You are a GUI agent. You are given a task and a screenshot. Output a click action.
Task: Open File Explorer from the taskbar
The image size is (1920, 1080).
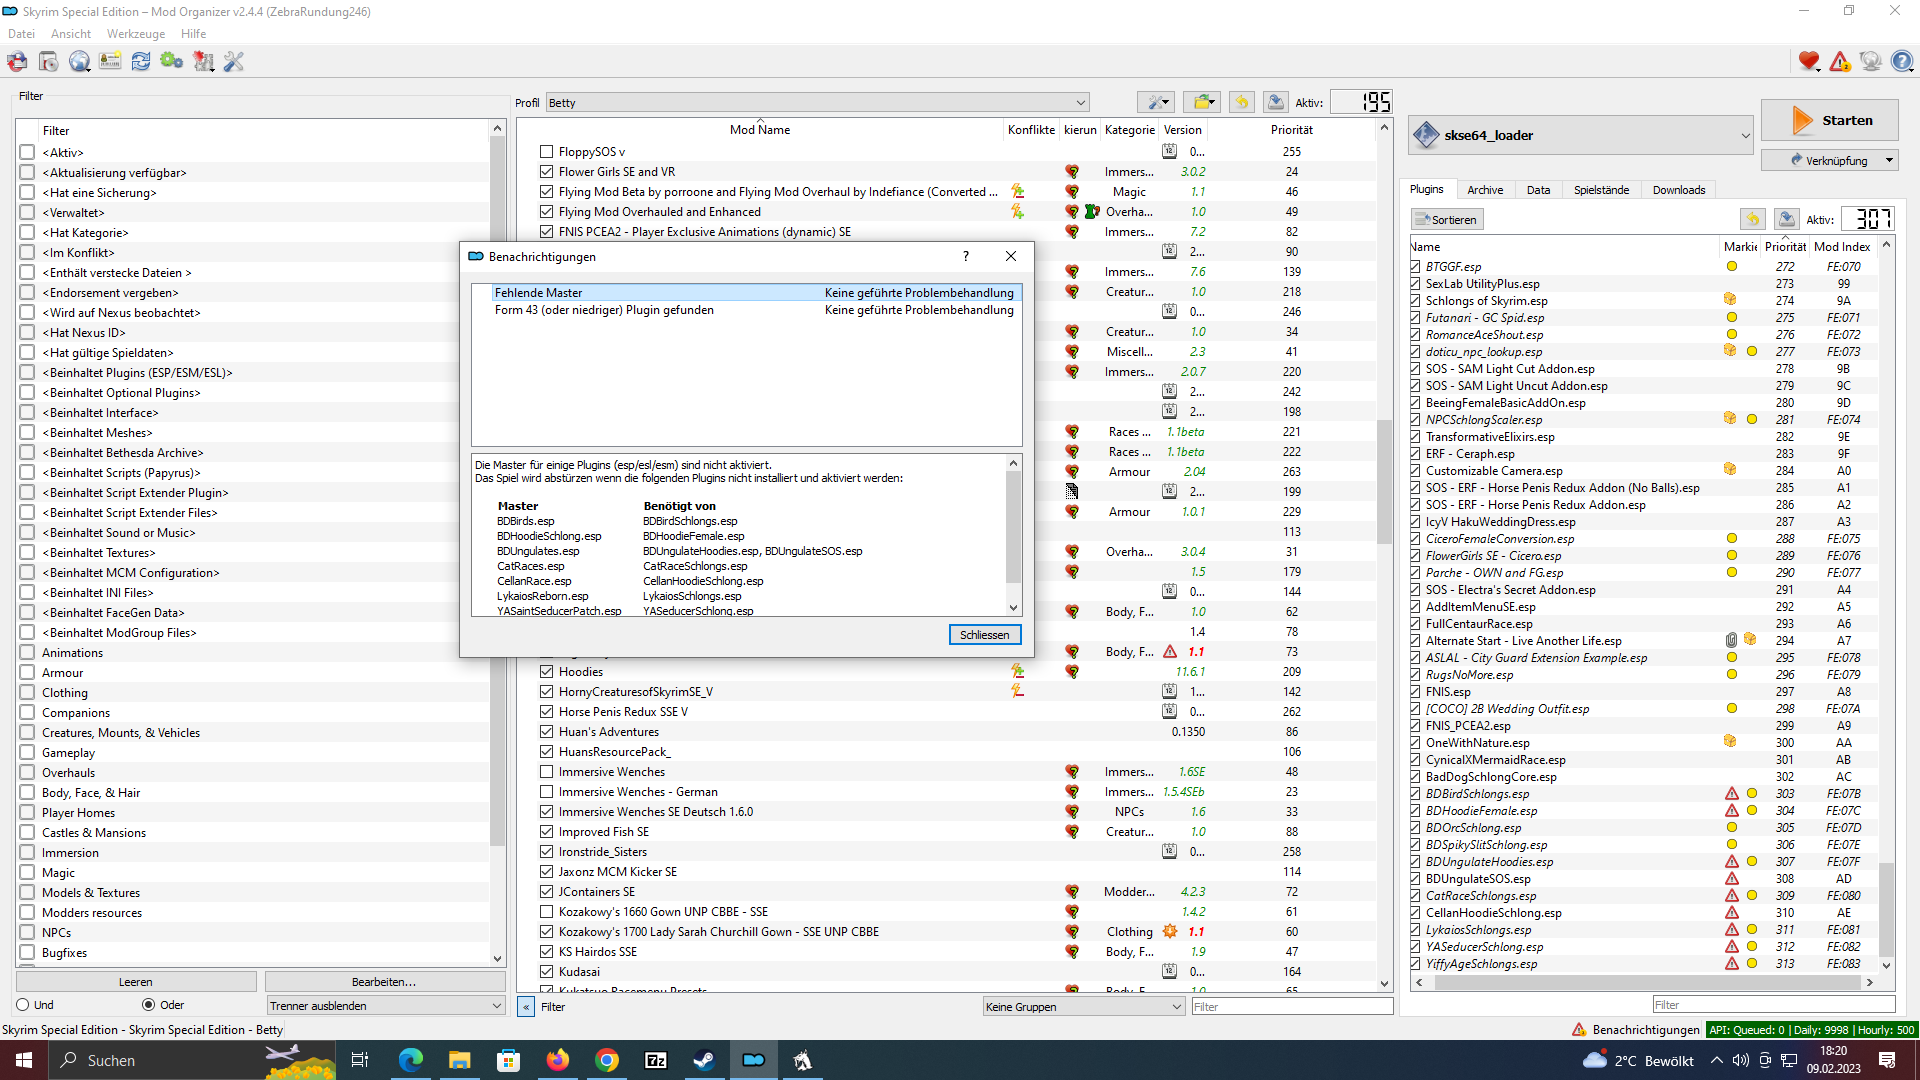click(x=459, y=1060)
